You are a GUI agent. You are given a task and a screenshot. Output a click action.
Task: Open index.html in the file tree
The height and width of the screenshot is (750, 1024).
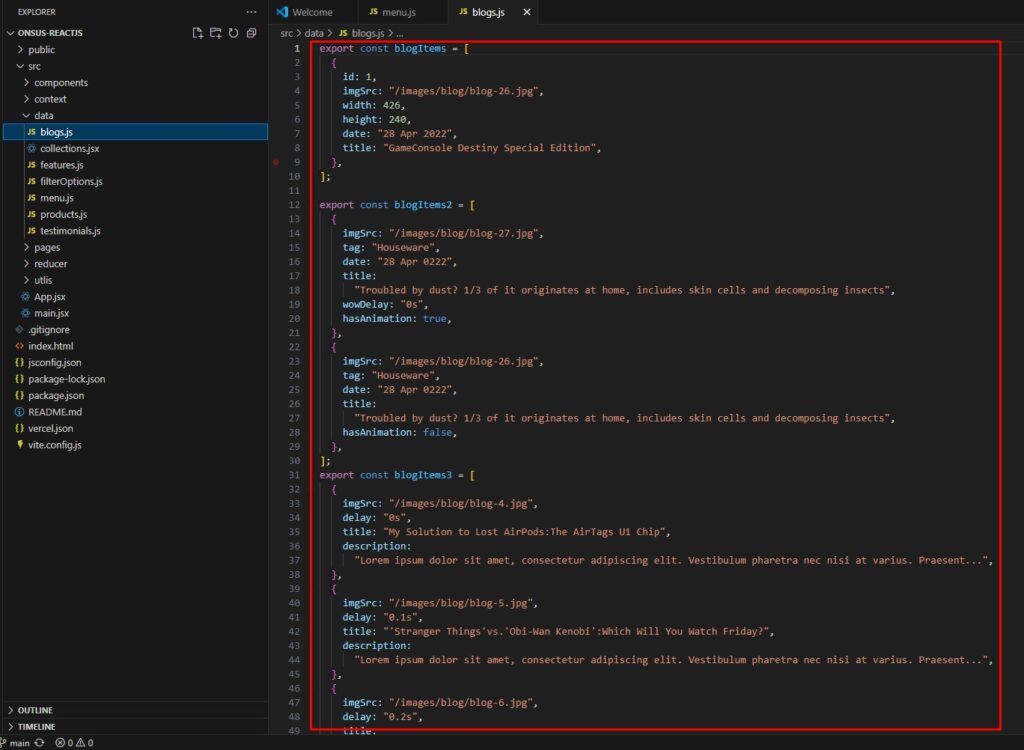tap(50, 346)
